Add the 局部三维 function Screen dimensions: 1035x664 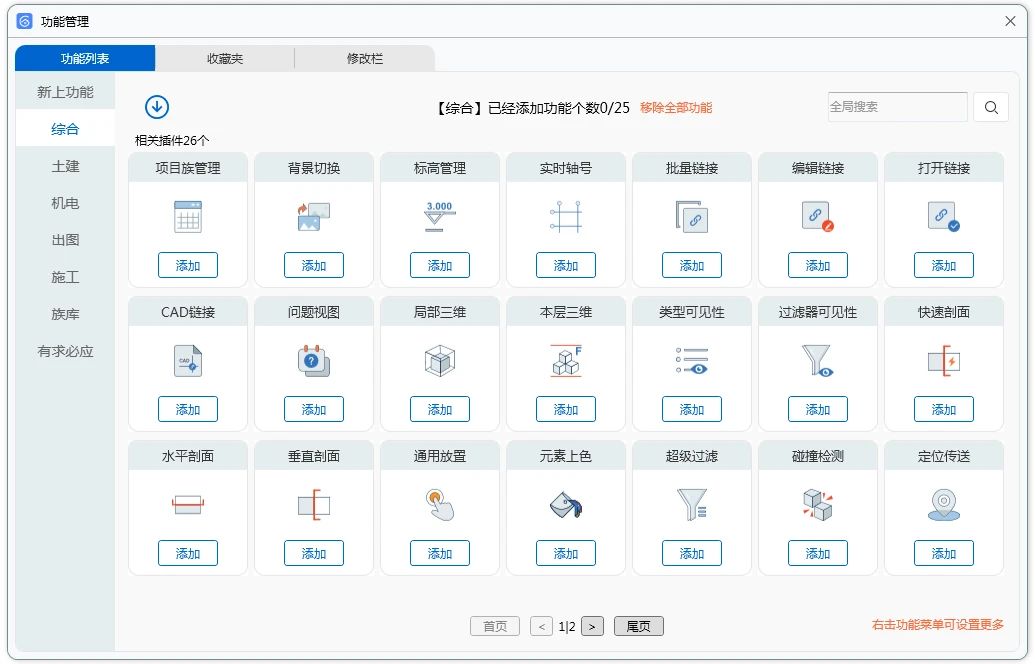440,409
